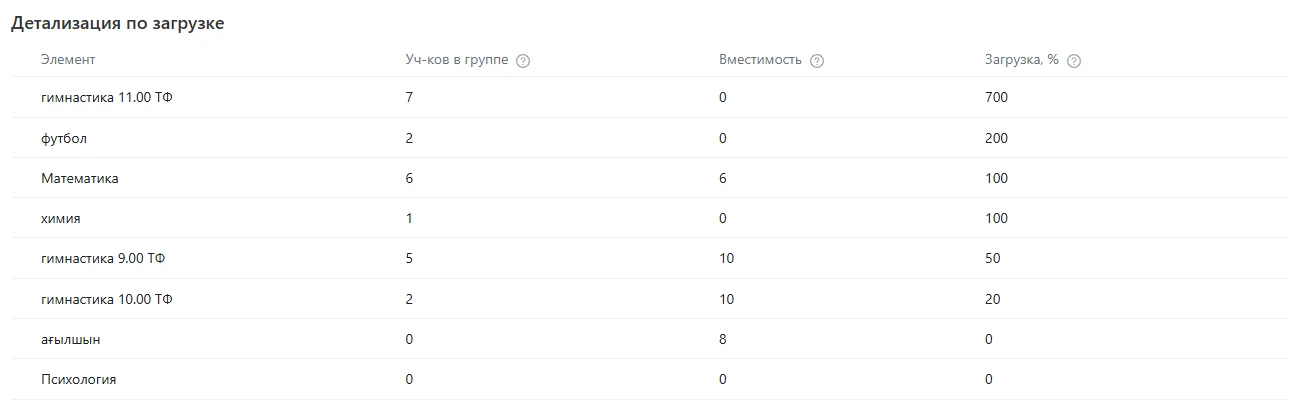Click the Загрузка, % column header
The height and width of the screenshot is (412, 1290).
[x=1022, y=60]
